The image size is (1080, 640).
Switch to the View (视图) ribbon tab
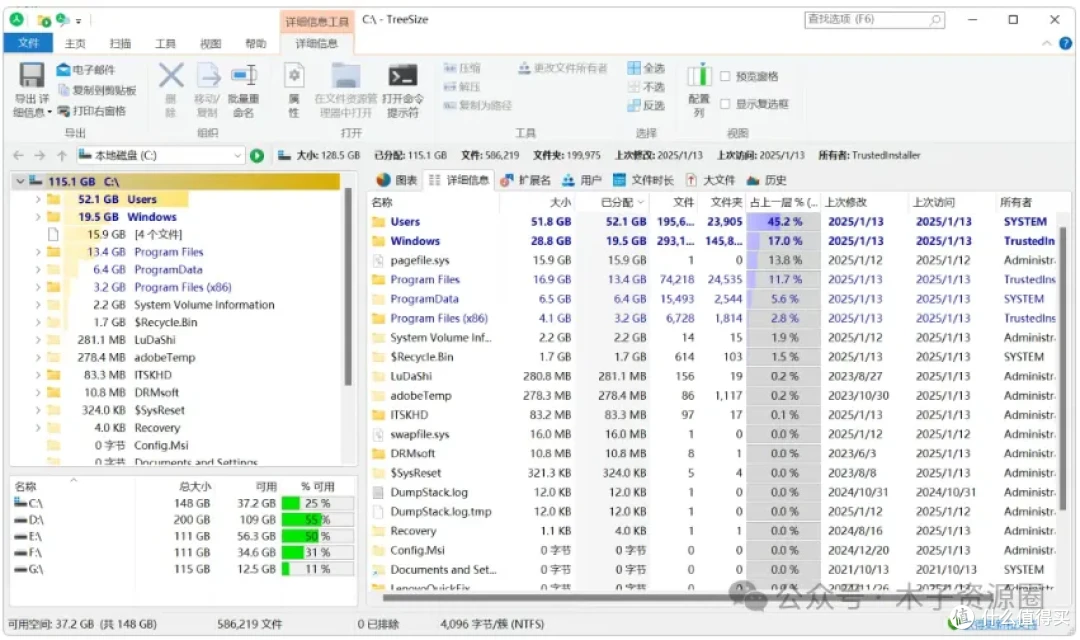(210, 43)
